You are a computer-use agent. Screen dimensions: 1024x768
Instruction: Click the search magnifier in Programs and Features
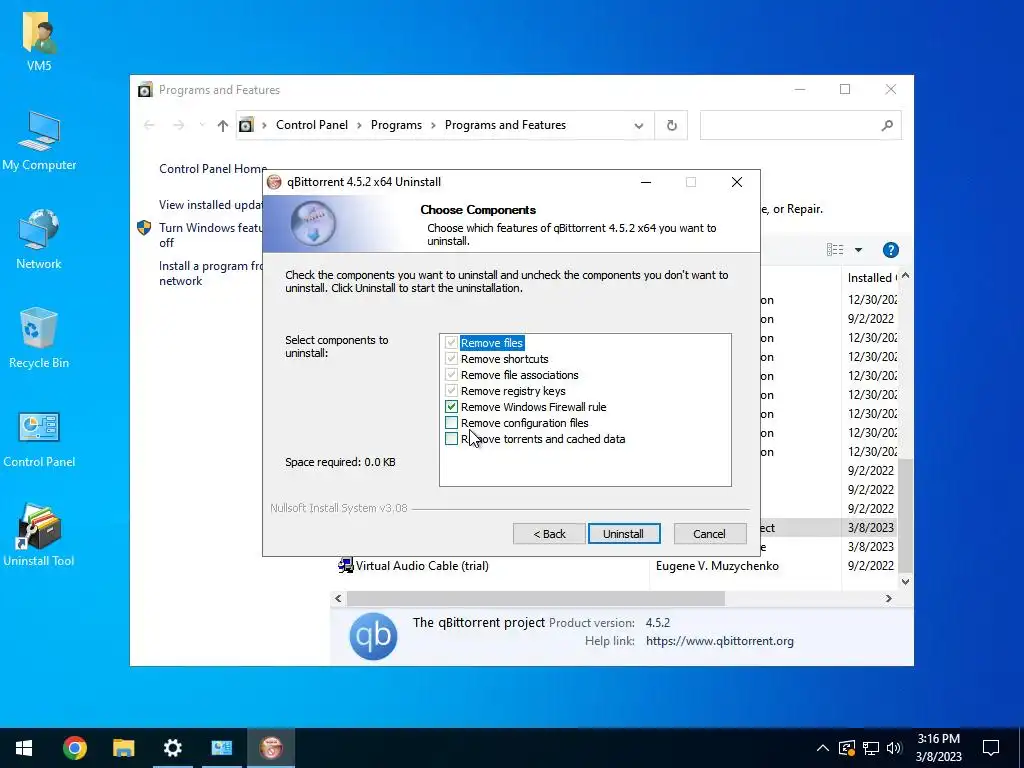coord(886,125)
